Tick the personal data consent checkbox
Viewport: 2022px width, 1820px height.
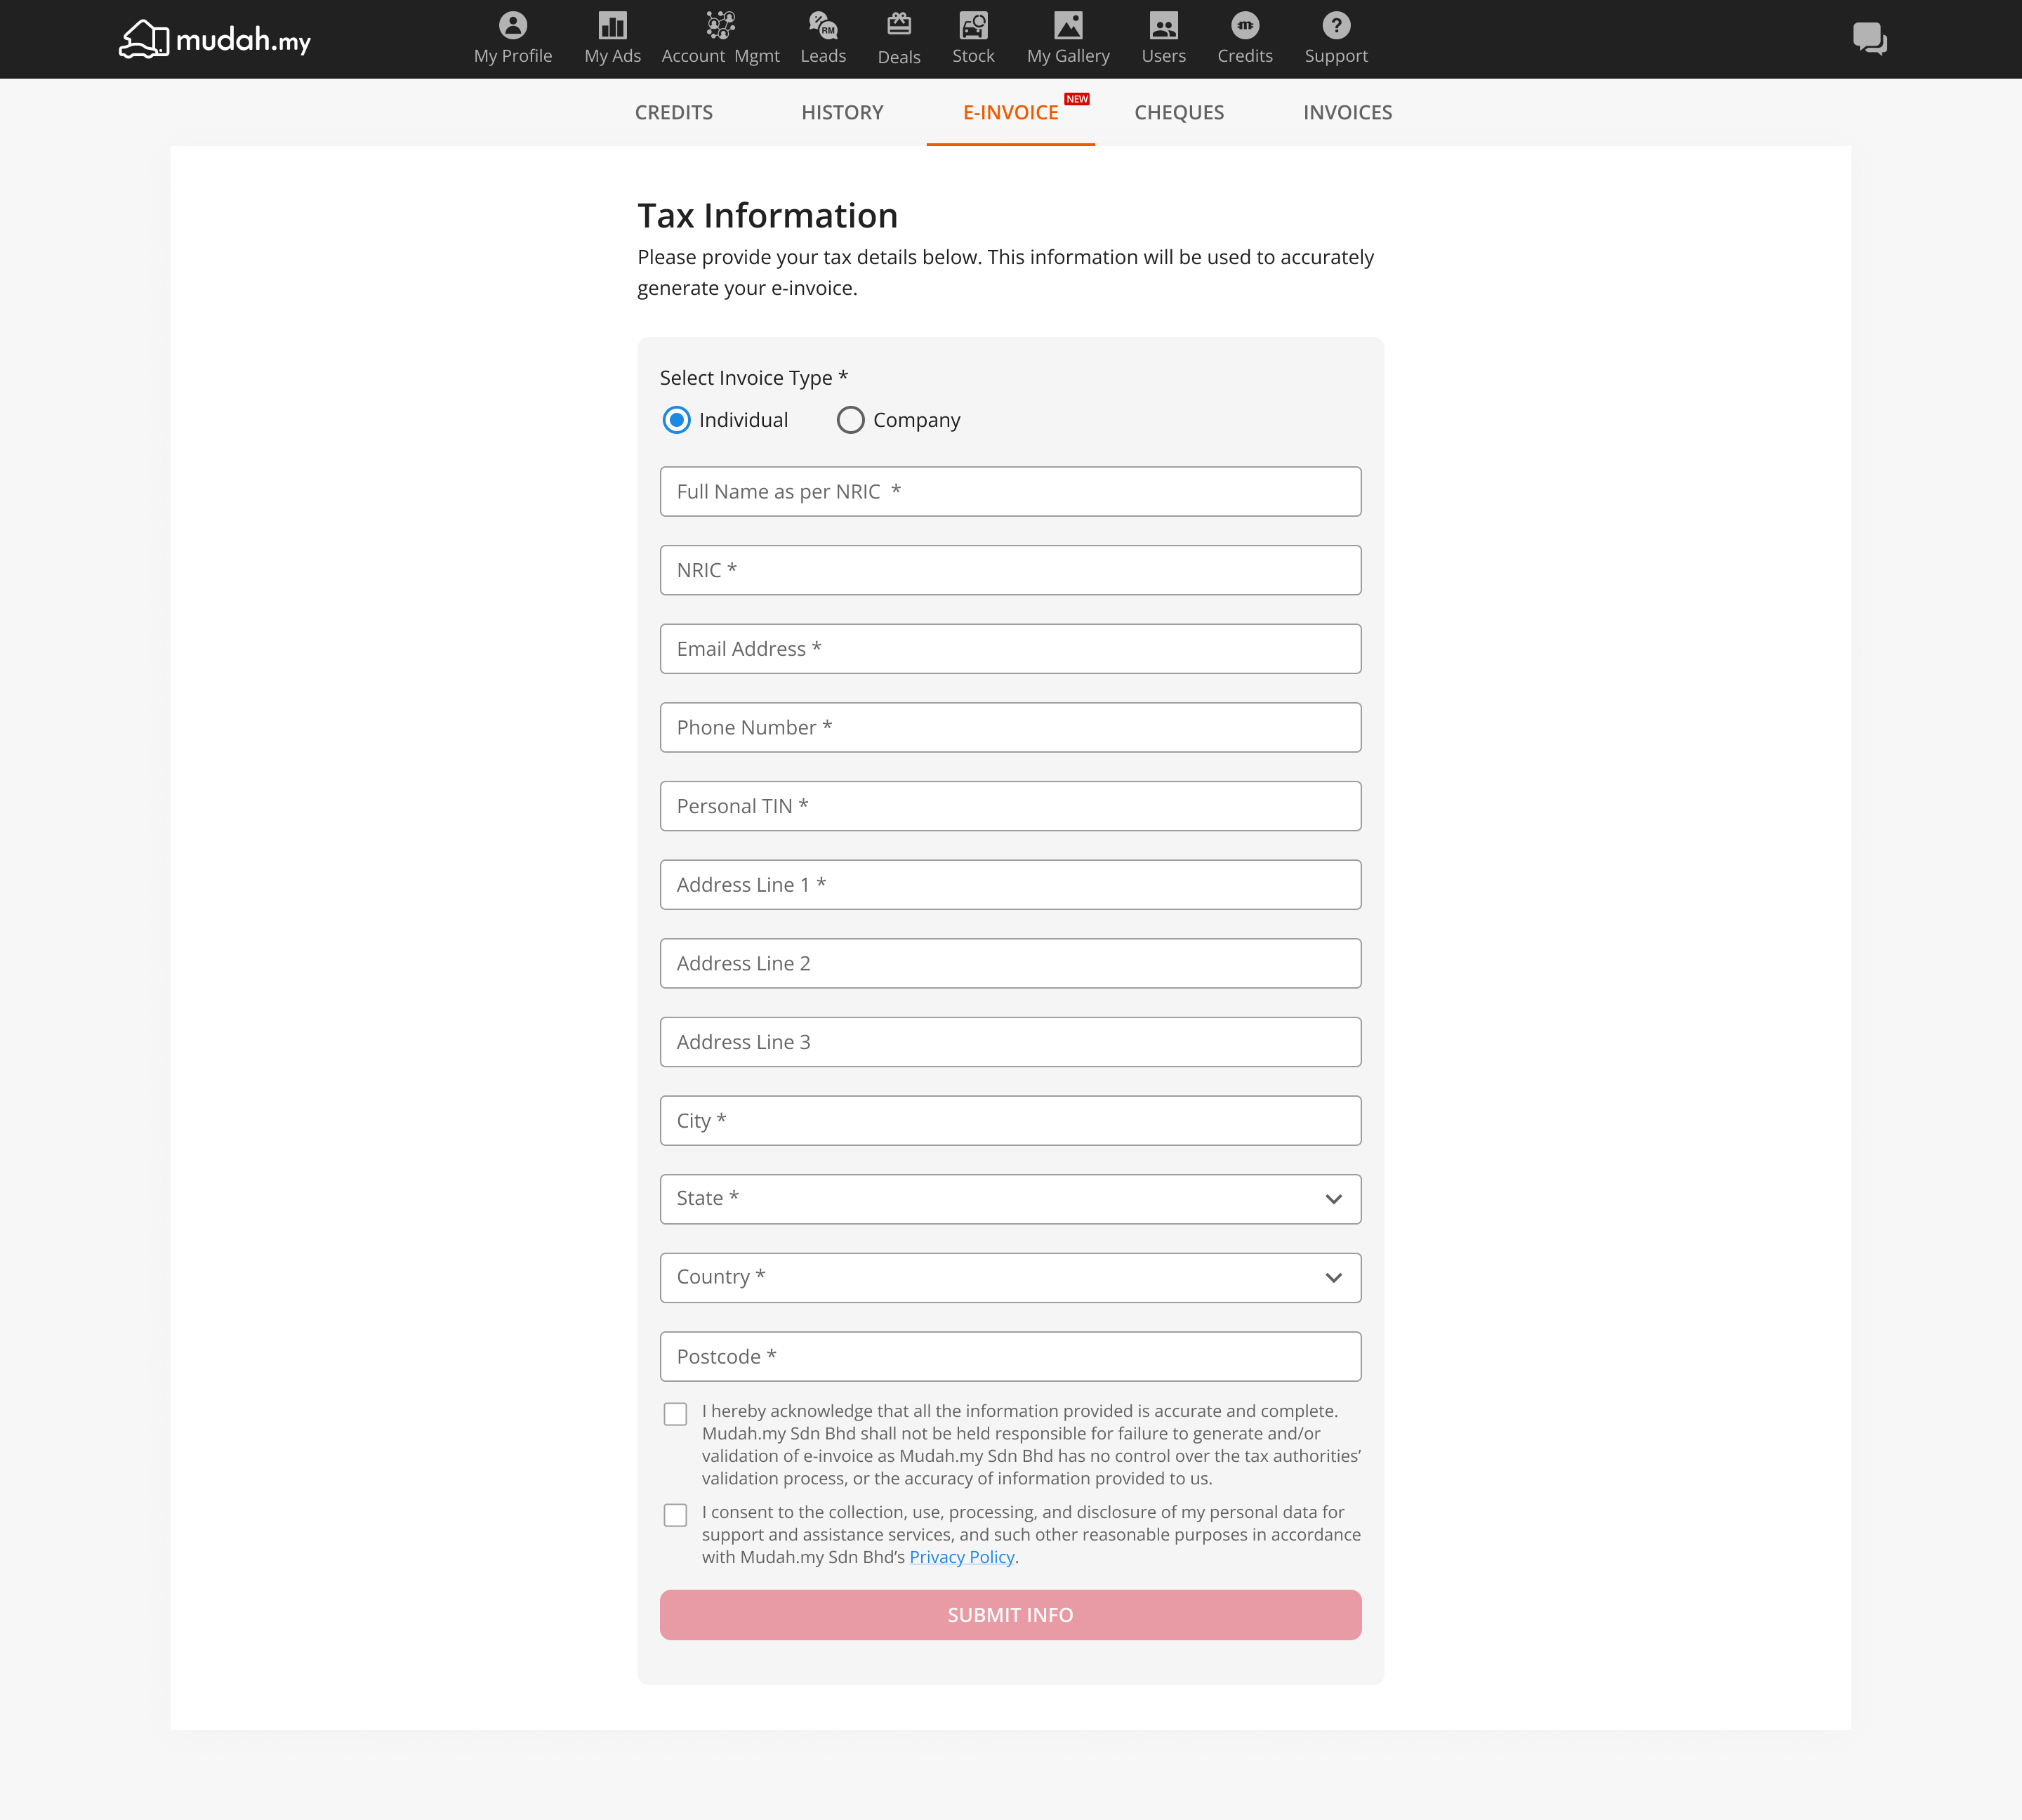click(x=676, y=1515)
